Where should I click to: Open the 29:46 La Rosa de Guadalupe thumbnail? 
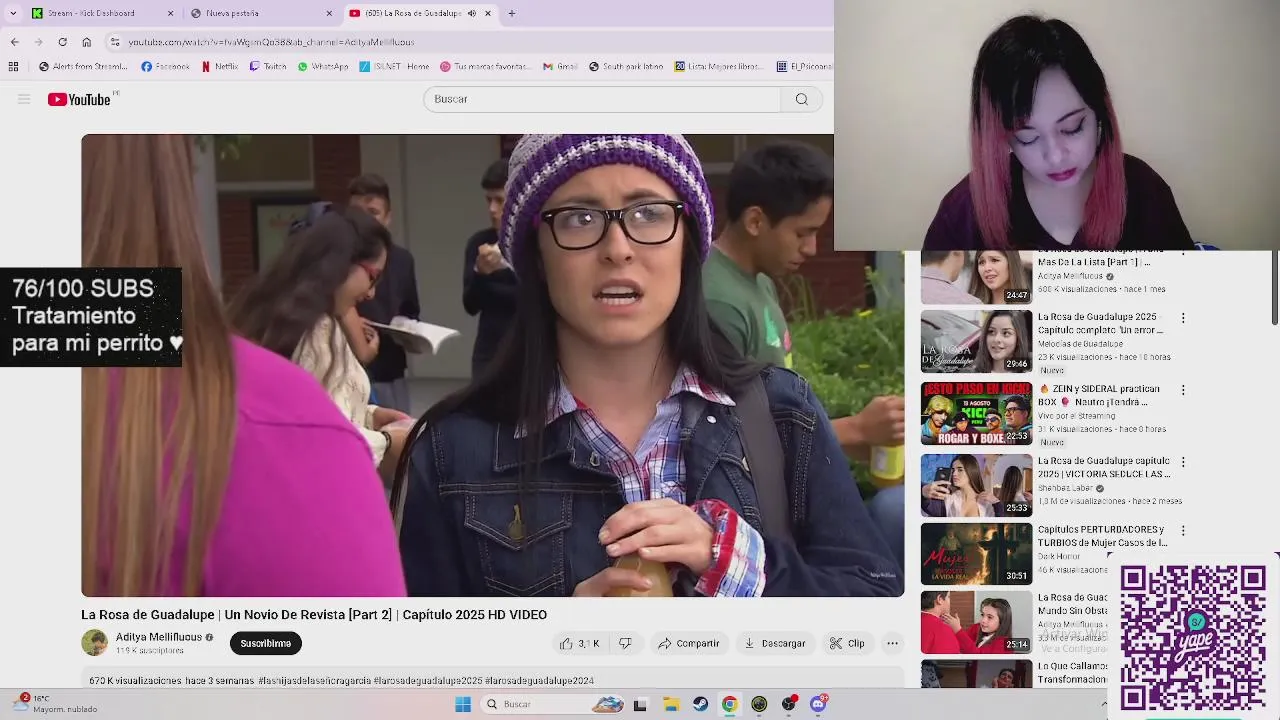[x=976, y=341]
